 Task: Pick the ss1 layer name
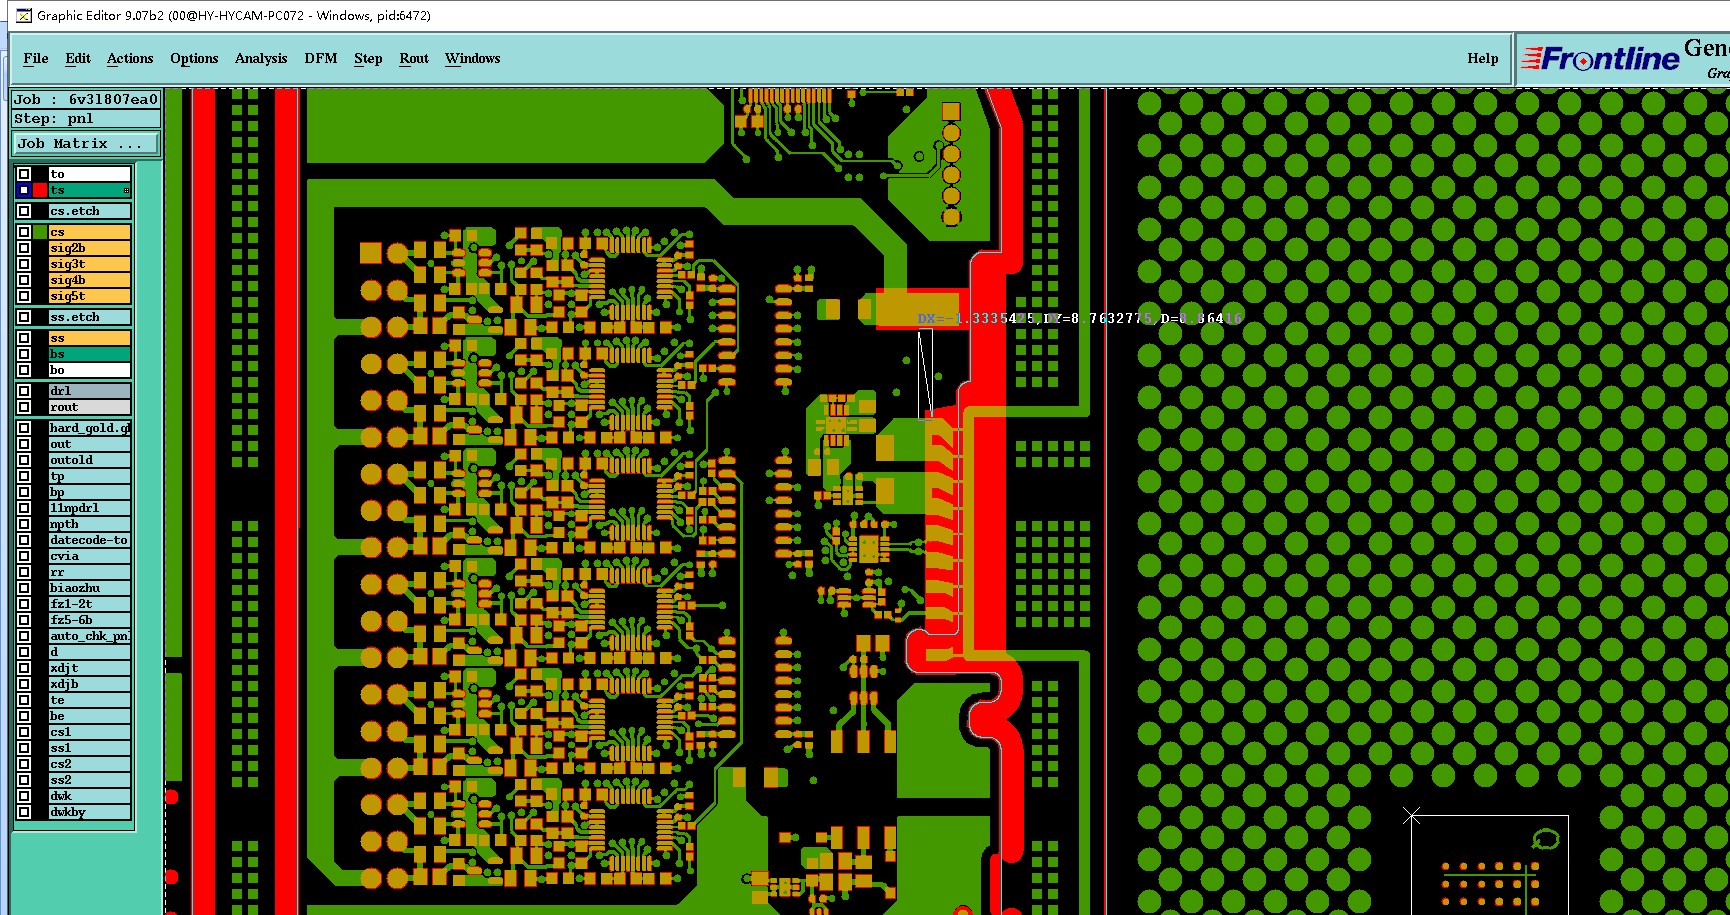90,748
